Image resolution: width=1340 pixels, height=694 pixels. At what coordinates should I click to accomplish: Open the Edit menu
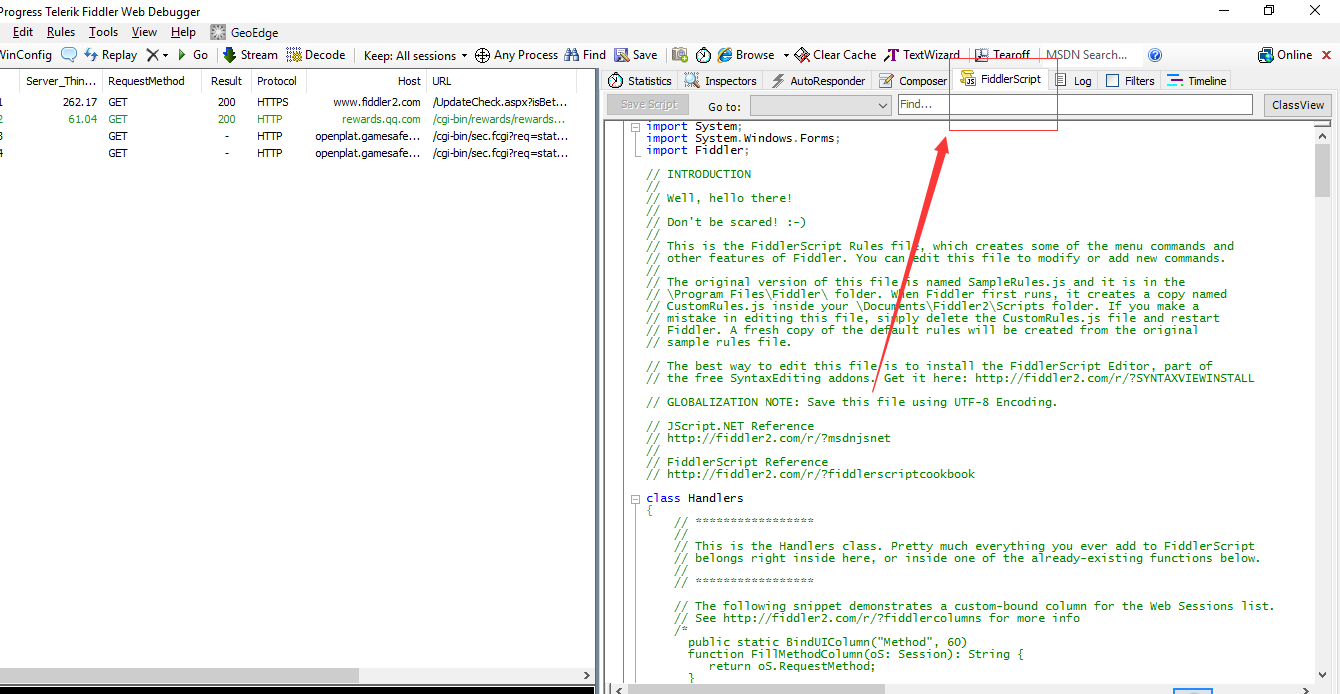click(x=23, y=32)
